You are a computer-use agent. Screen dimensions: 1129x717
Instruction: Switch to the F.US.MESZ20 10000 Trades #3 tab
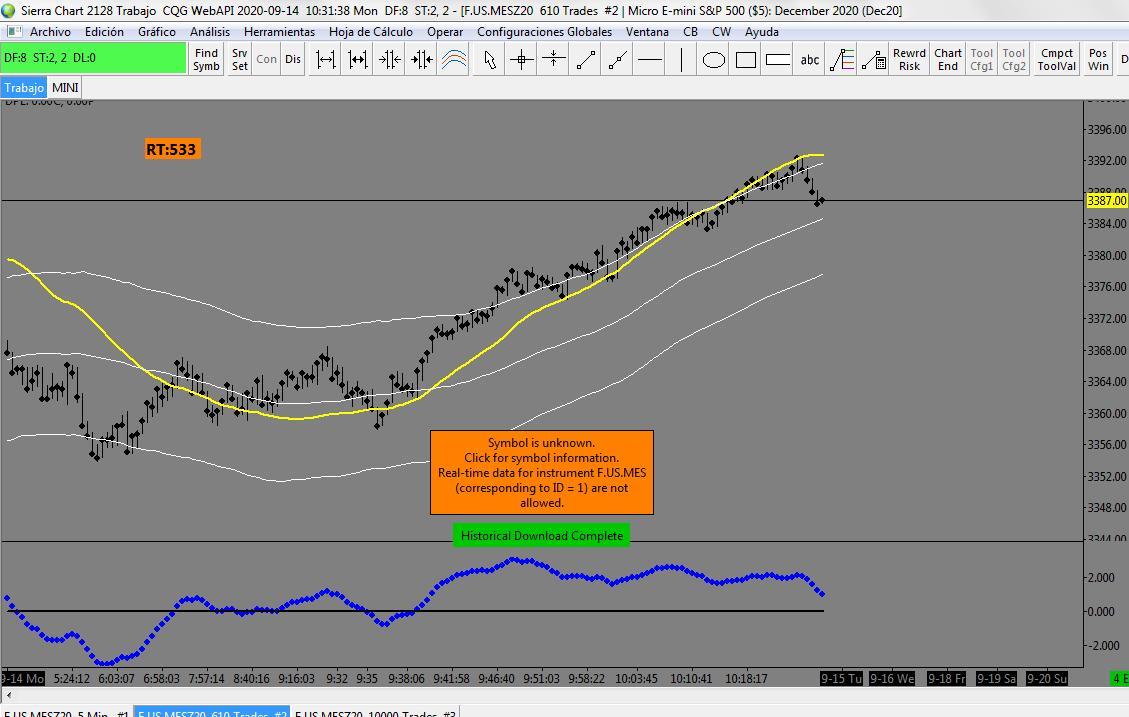click(x=374, y=713)
